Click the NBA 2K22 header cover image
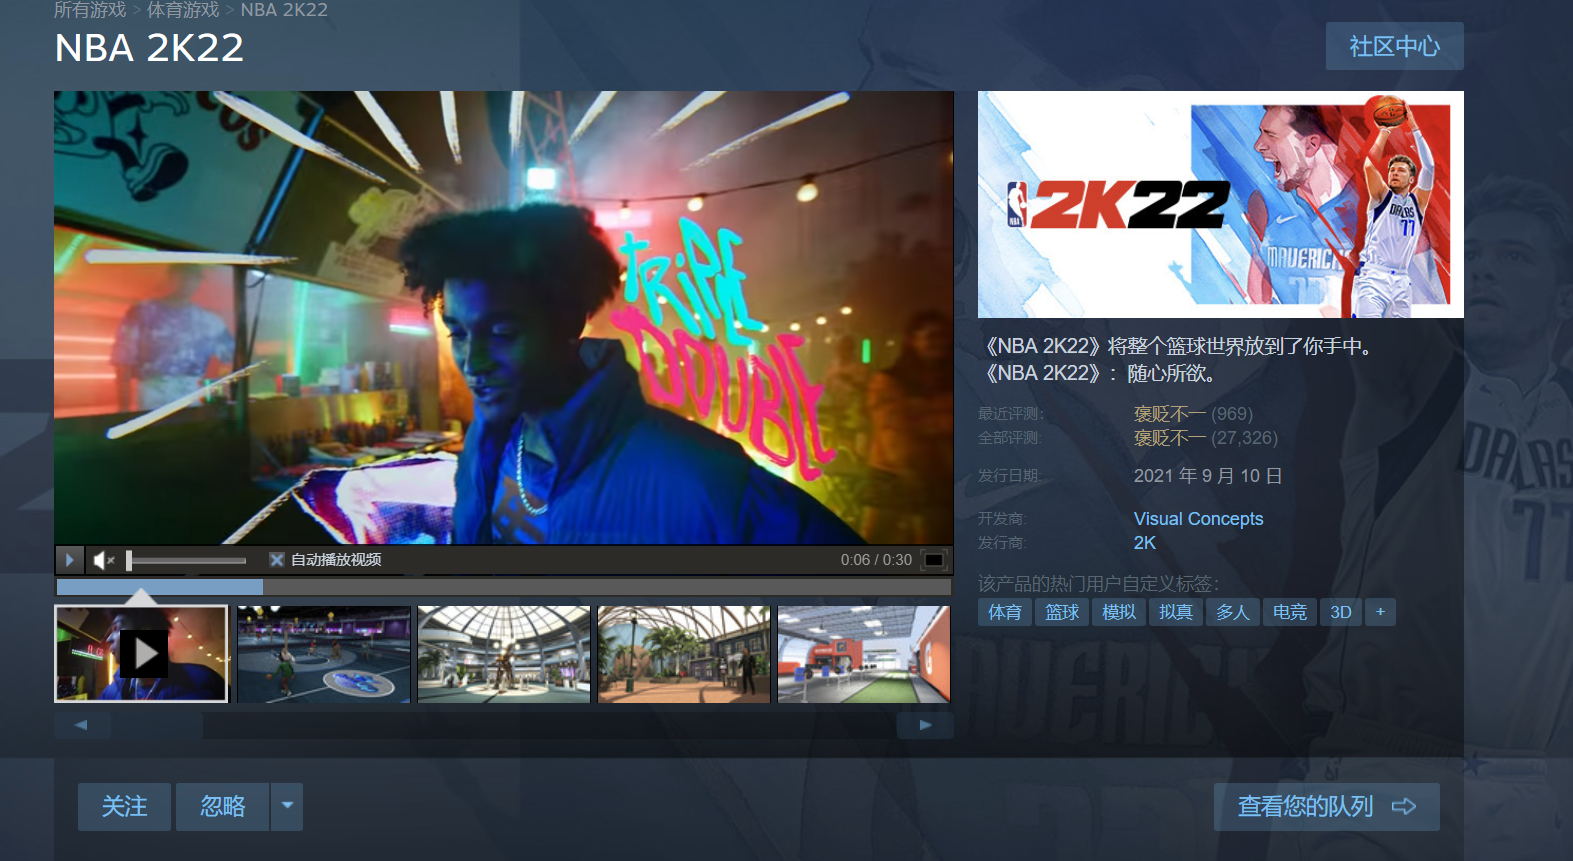The width and height of the screenshot is (1573, 861). 1220,204
